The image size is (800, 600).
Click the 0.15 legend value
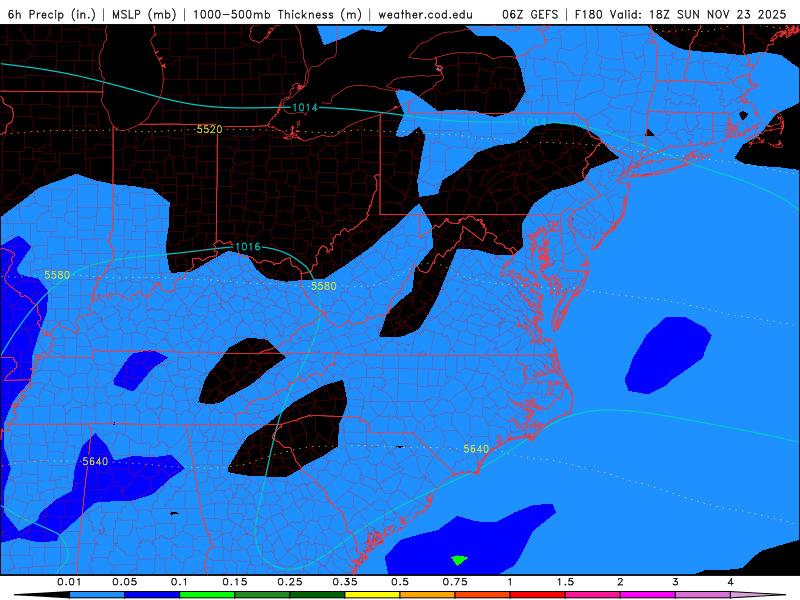[x=235, y=582]
